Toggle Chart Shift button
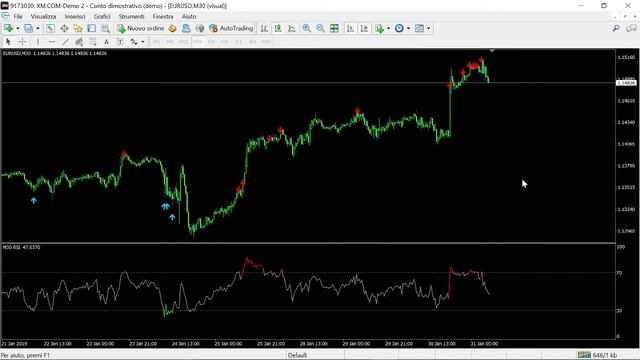 click(364, 28)
